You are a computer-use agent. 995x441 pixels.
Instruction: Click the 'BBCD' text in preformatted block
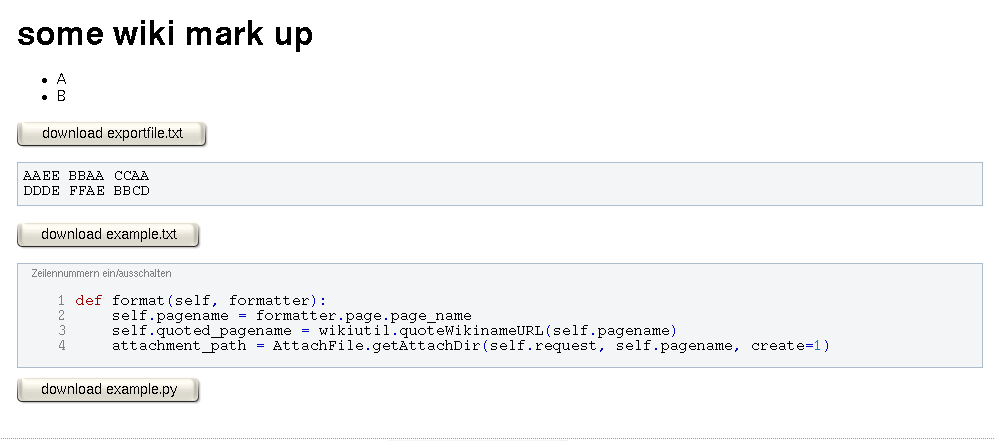tap(131, 190)
